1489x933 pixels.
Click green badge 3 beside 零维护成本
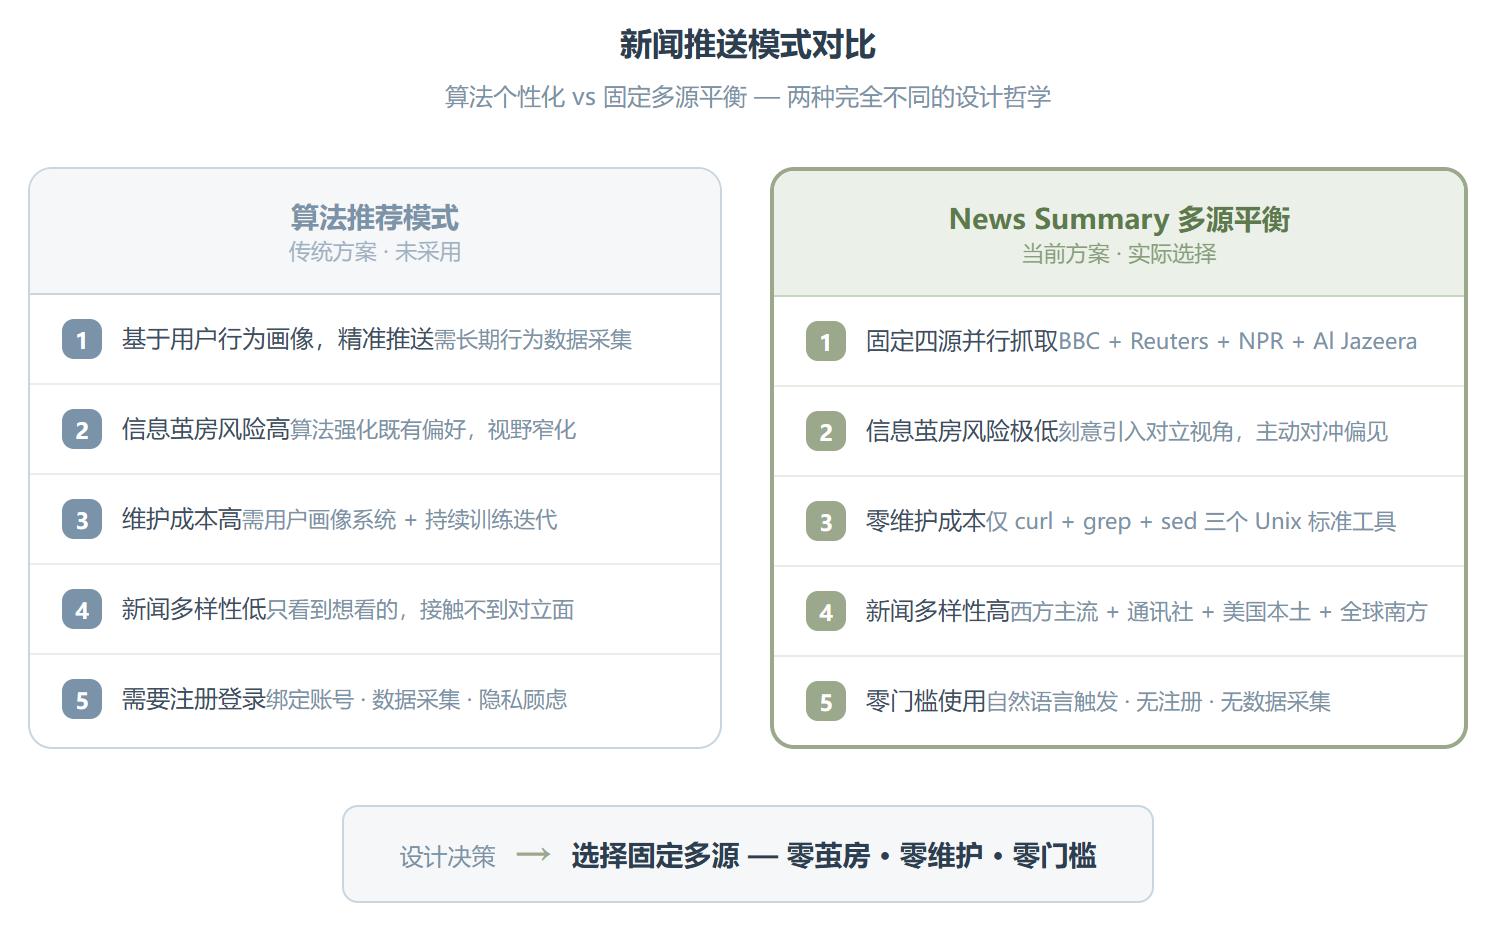click(826, 521)
